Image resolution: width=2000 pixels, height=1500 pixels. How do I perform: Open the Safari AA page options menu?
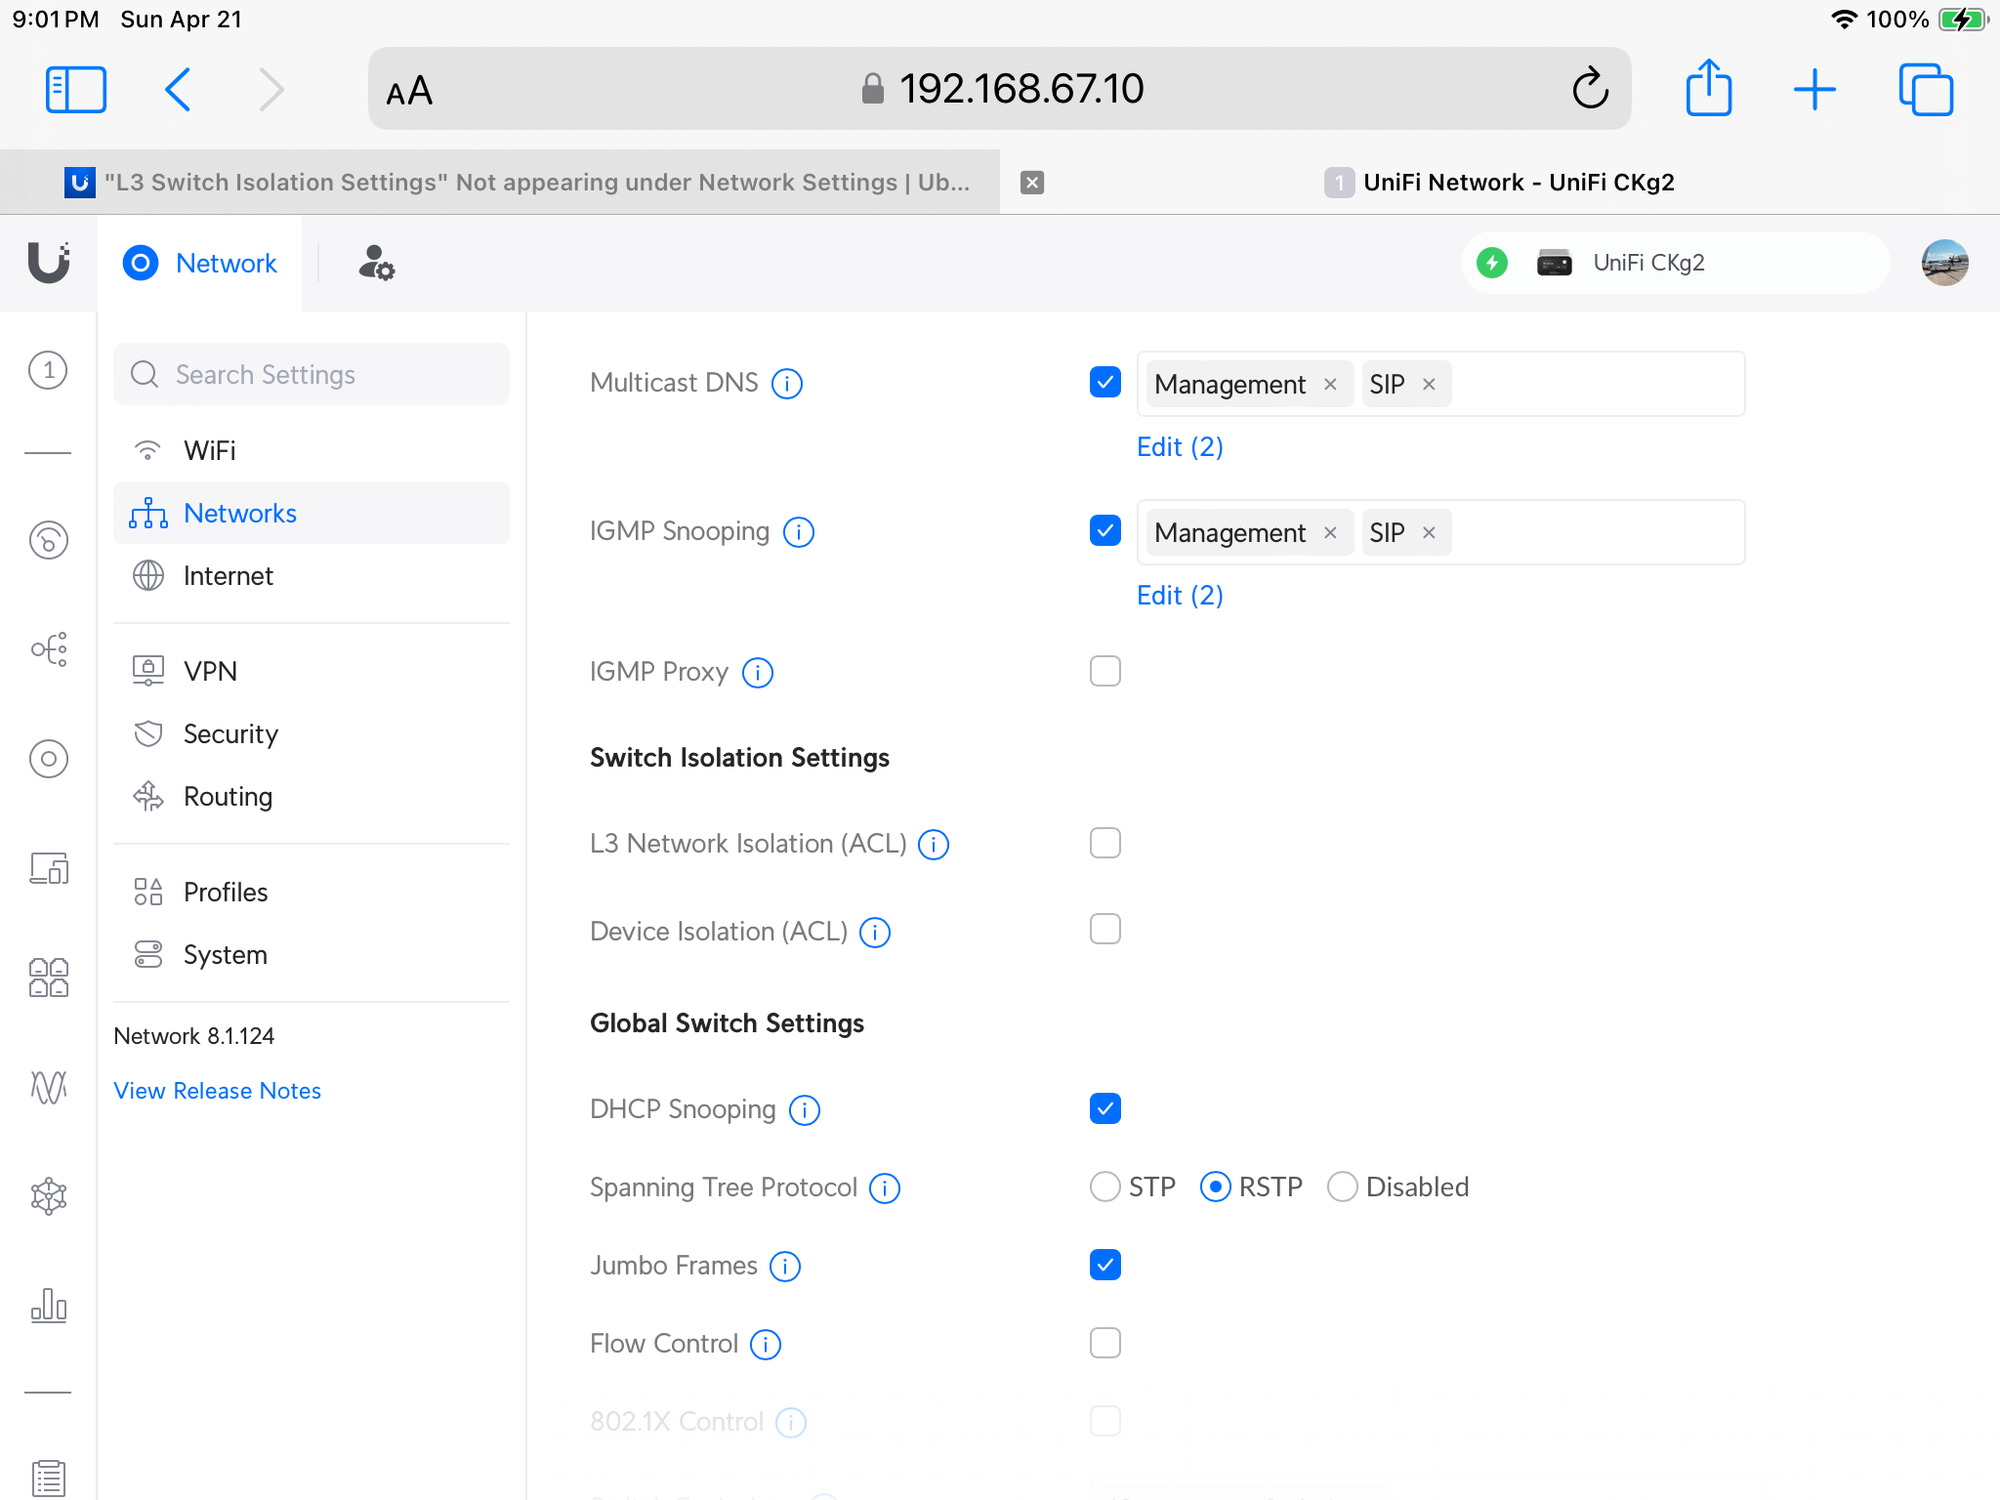click(x=409, y=91)
